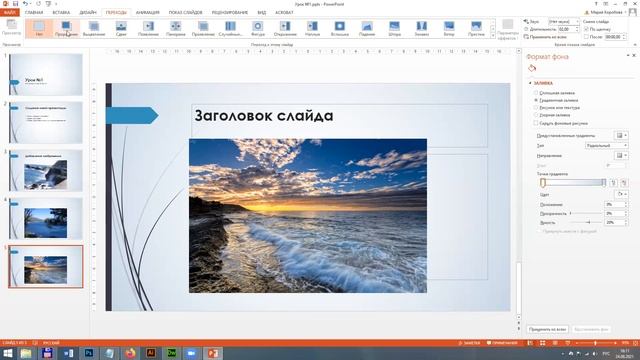Apply the 'Сдвиг' transition
The width and height of the screenshot is (640, 360).
pyautogui.click(x=121, y=29)
